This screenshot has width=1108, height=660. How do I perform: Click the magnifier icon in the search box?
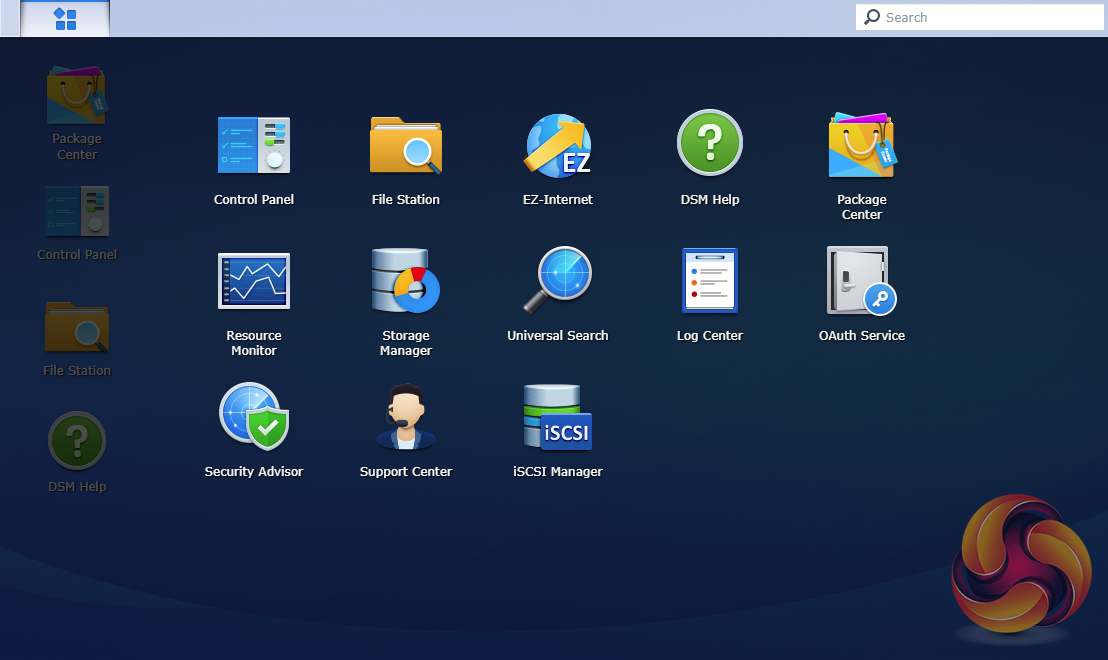pos(872,17)
